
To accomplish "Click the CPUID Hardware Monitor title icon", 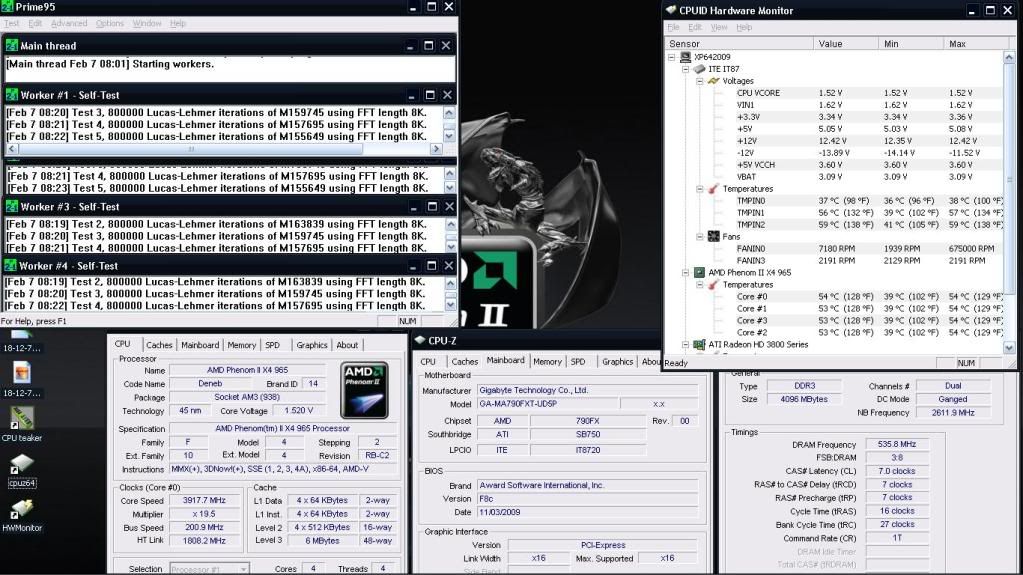I will pos(671,10).
